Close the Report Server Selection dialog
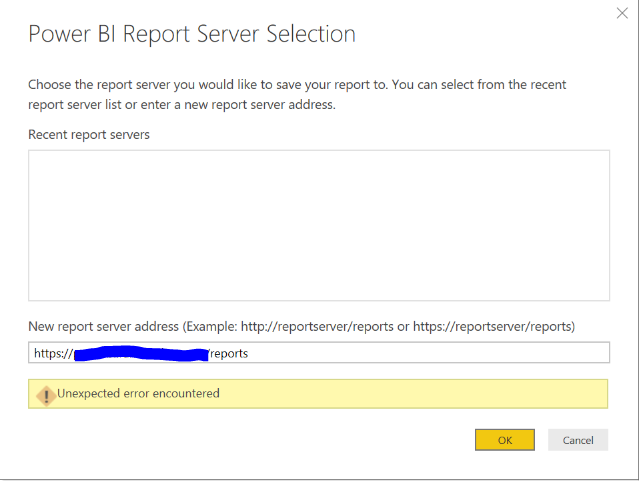This screenshot has height=481, width=639. (x=622, y=13)
